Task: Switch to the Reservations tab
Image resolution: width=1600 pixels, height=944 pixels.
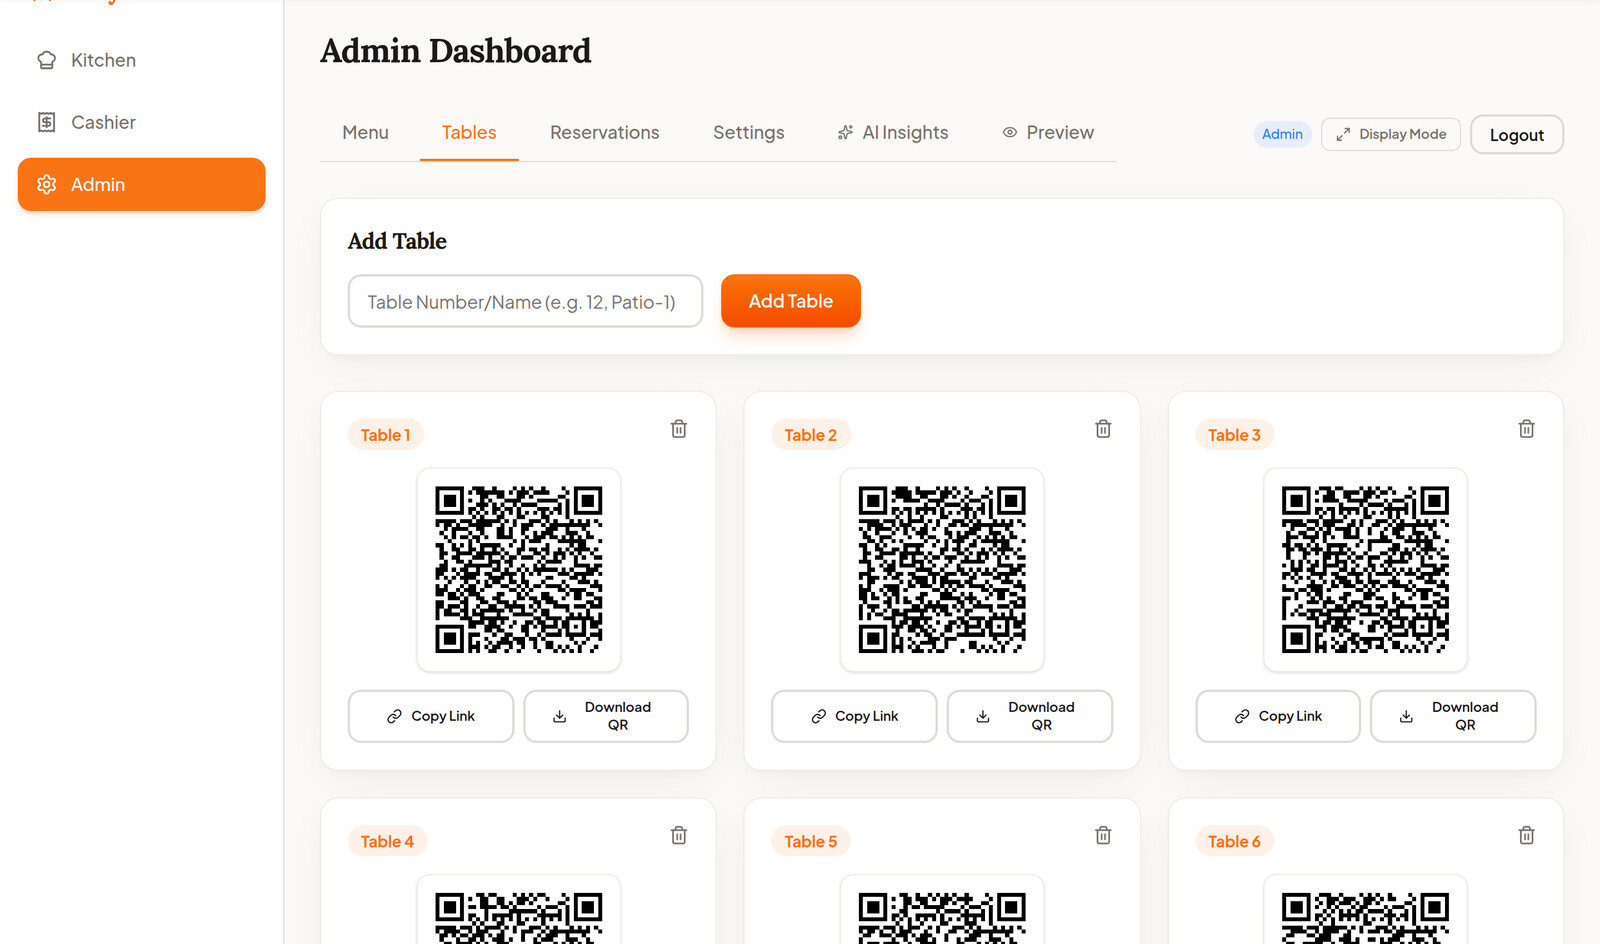Action: coord(605,132)
